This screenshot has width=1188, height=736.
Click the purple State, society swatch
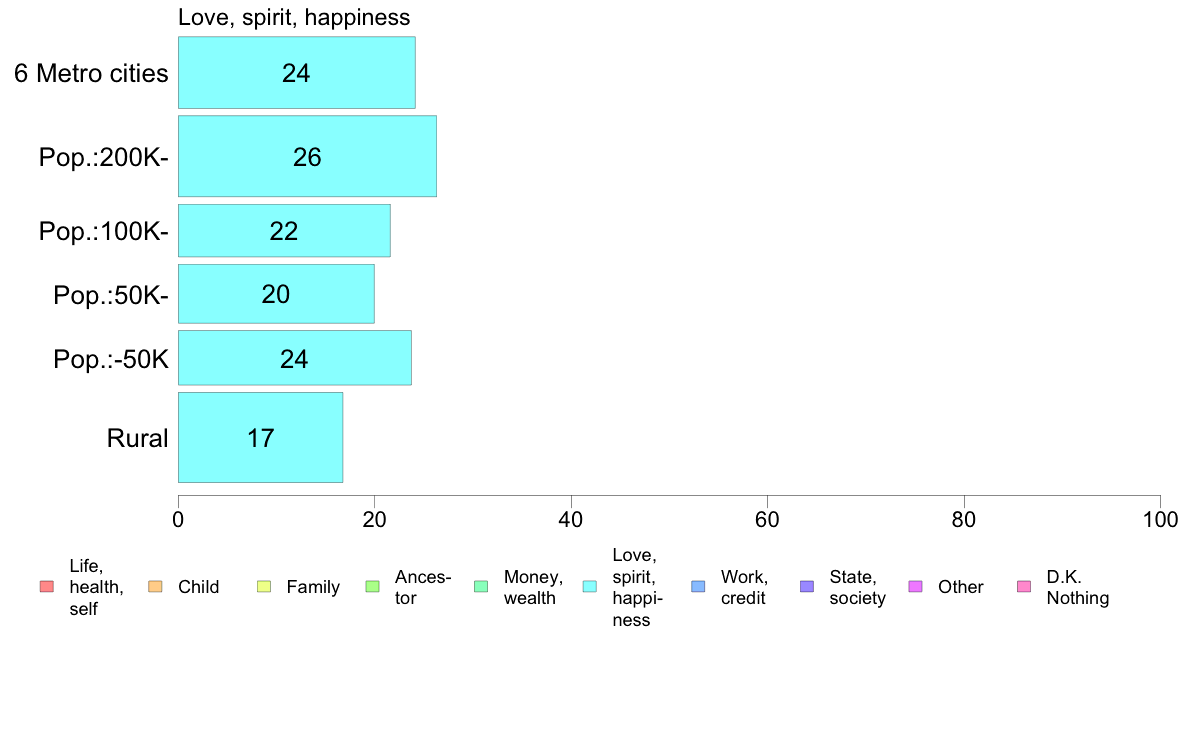tap(807, 587)
